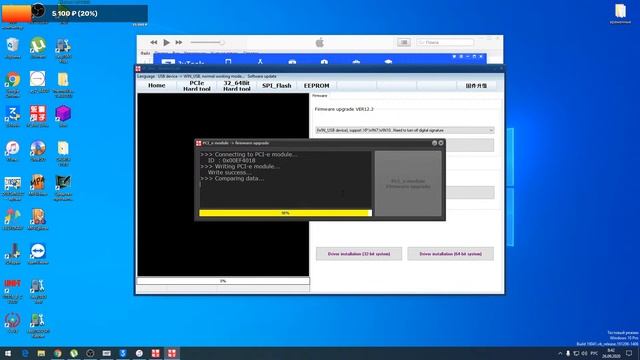Open the TeamViewer desktop icon

click(38, 254)
